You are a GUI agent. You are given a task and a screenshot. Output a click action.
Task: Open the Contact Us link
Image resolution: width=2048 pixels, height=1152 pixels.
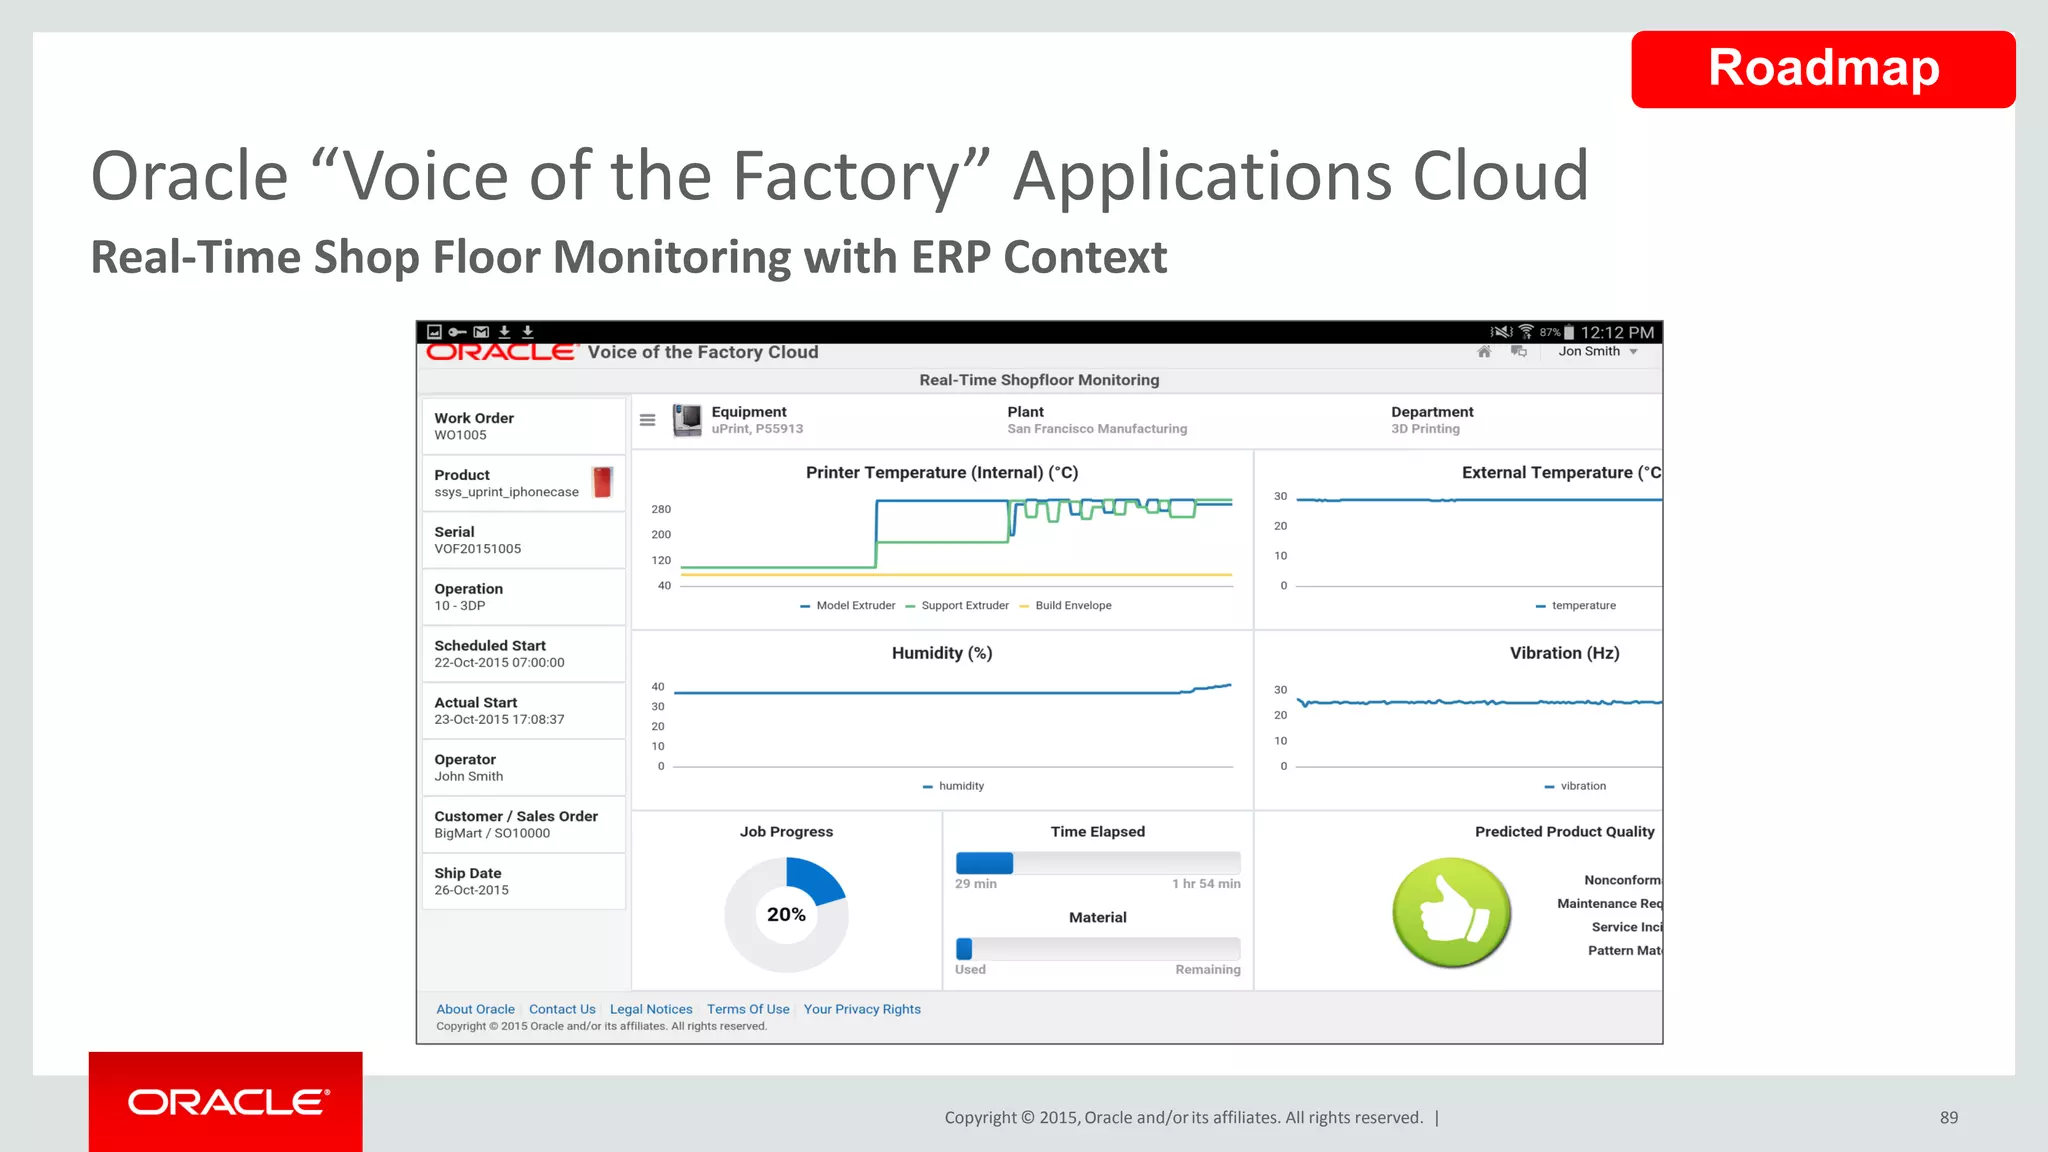[562, 1009]
